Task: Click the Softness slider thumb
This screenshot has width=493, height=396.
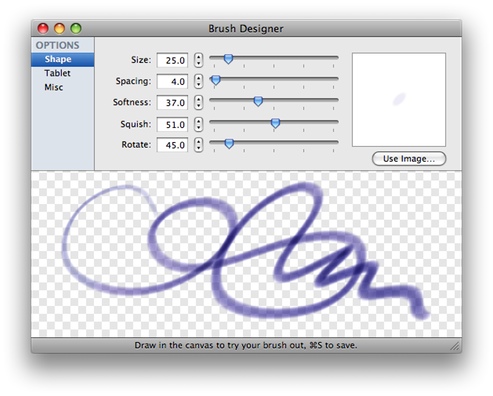Action: tap(258, 101)
